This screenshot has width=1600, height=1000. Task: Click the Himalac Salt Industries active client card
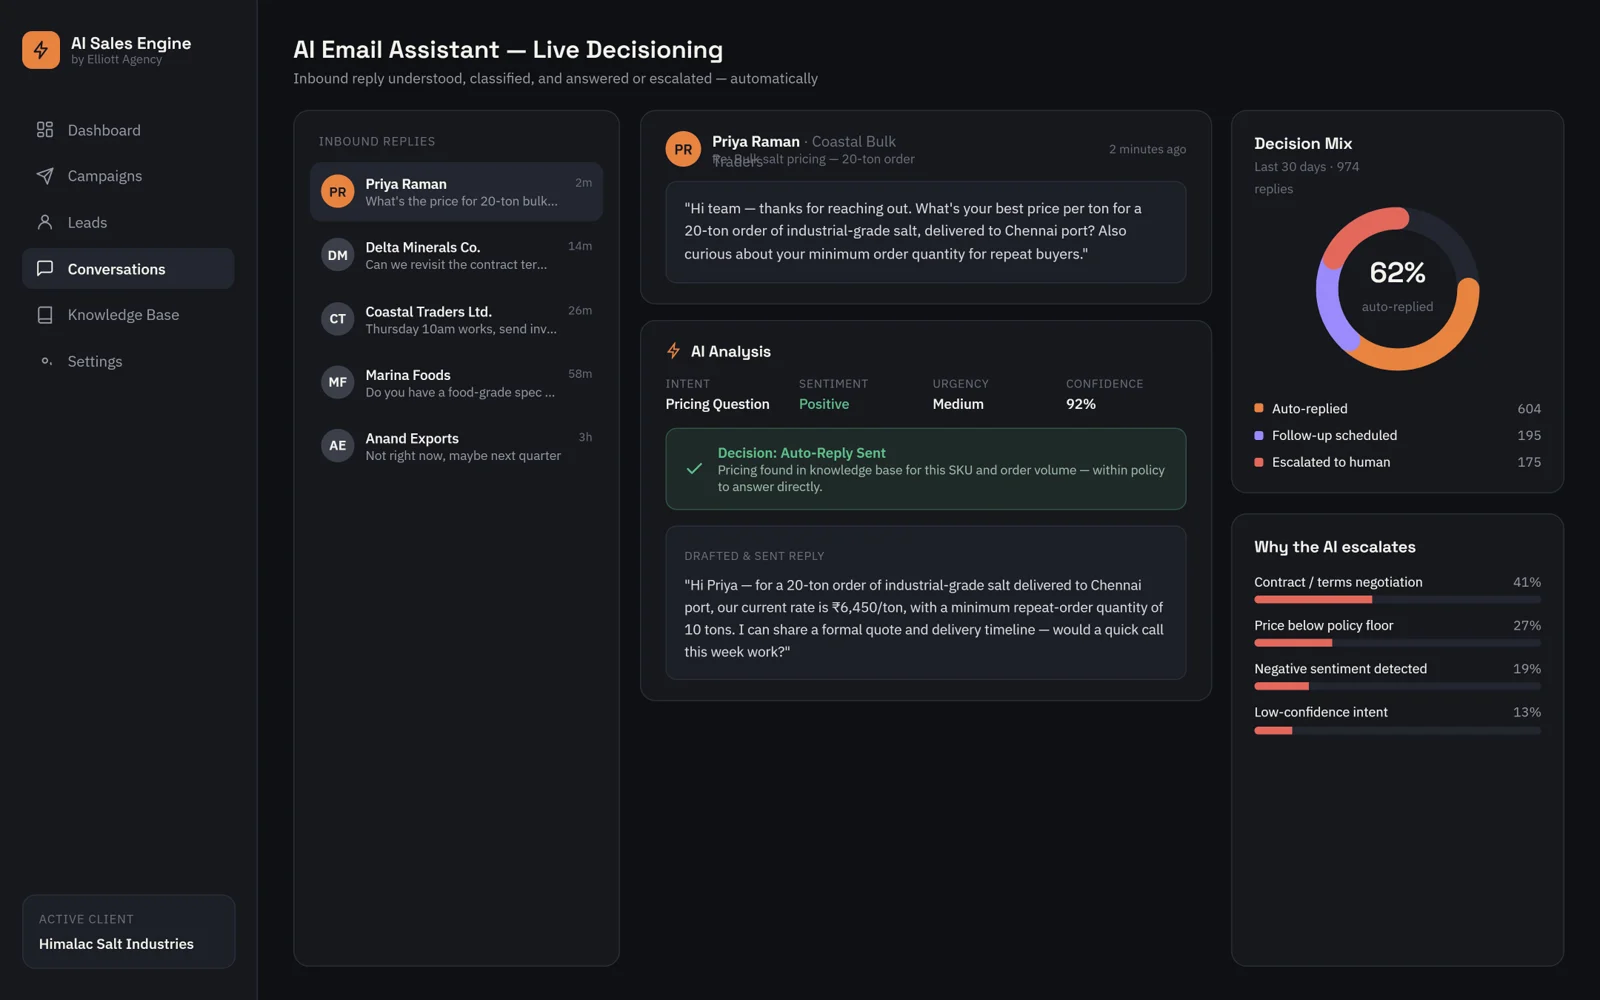(x=129, y=931)
